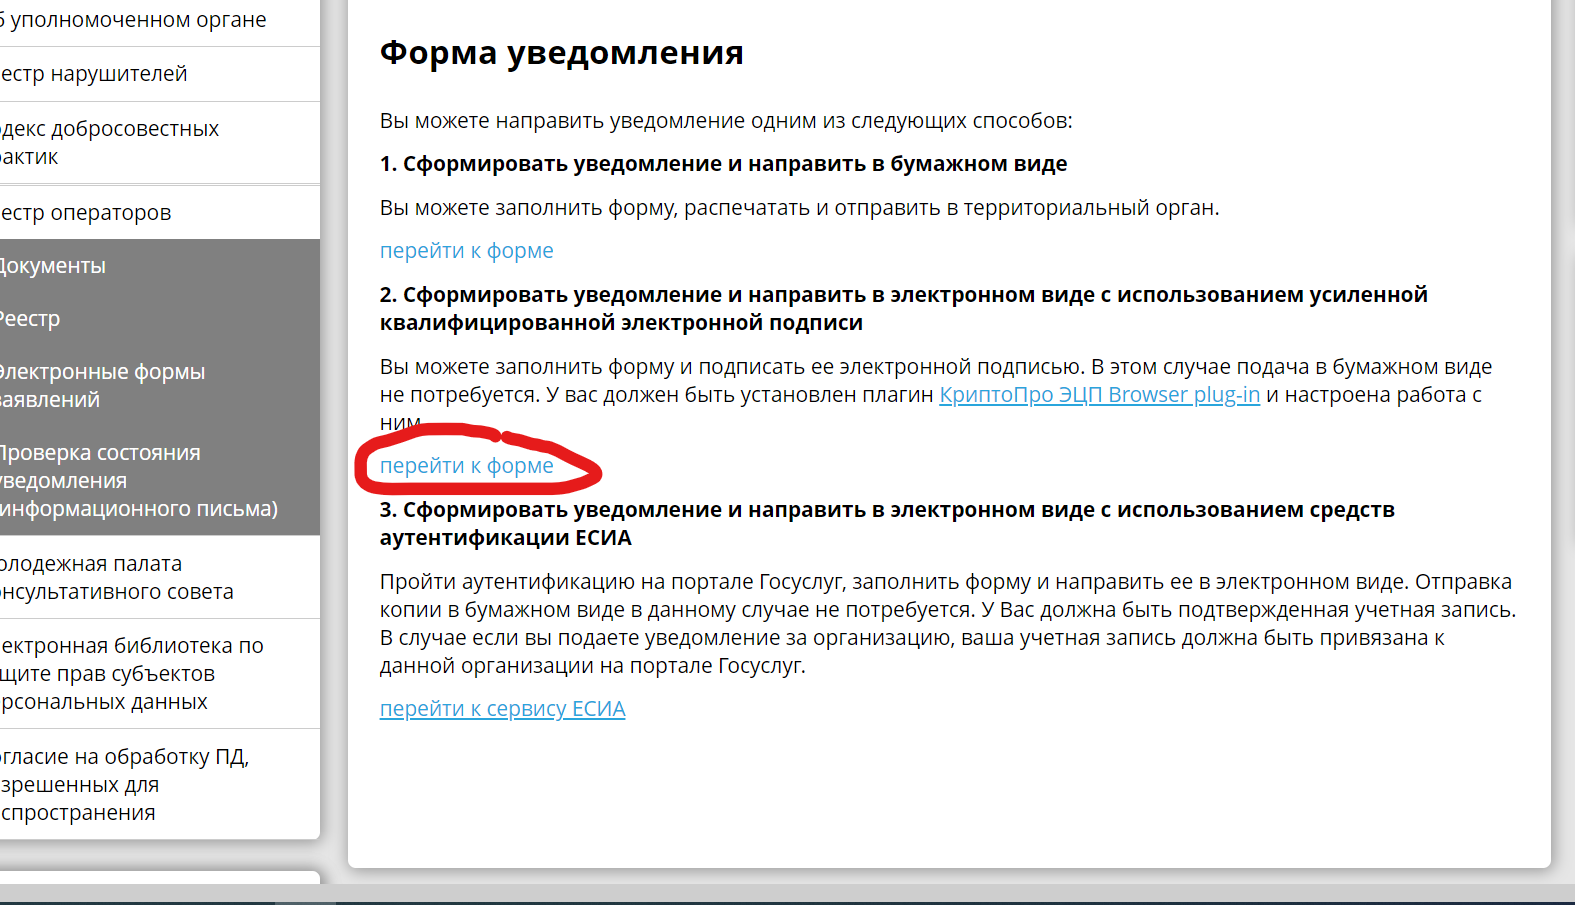The height and width of the screenshot is (905, 1575).
Task: Go to «Реестр операторов» section
Action: pyautogui.click(x=87, y=213)
